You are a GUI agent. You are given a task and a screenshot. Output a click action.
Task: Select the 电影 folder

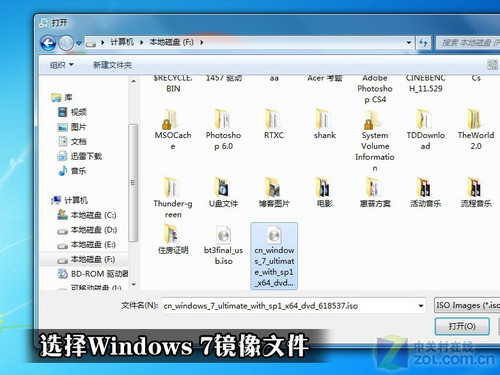tap(325, 192)
